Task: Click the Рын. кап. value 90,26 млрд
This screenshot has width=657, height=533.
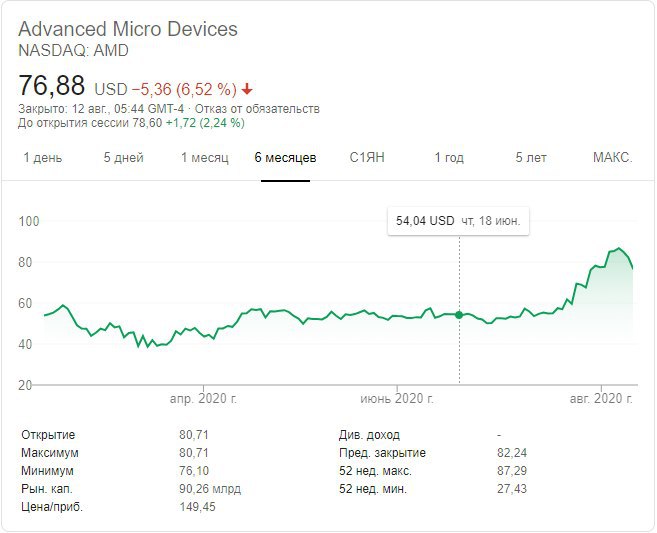Action: coord(210,489)
